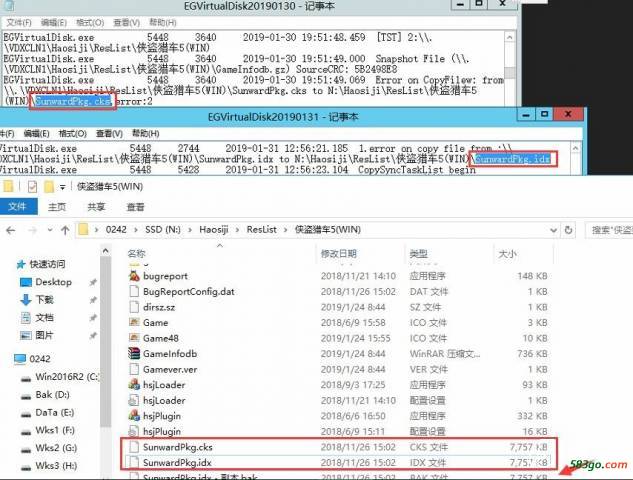Open 文件(F) menu in EGVirtualDisk20190130 notepad
633x480 pixels.
(x=19, y=22)
